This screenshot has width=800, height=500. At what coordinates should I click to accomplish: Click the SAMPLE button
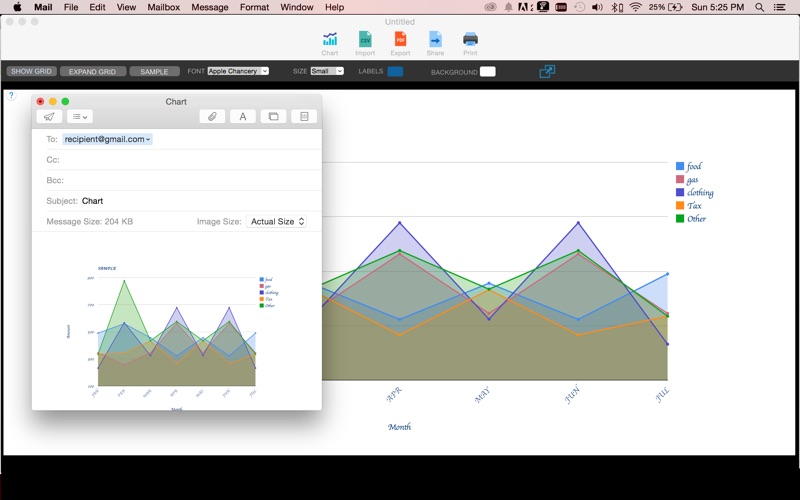[155, 71]
